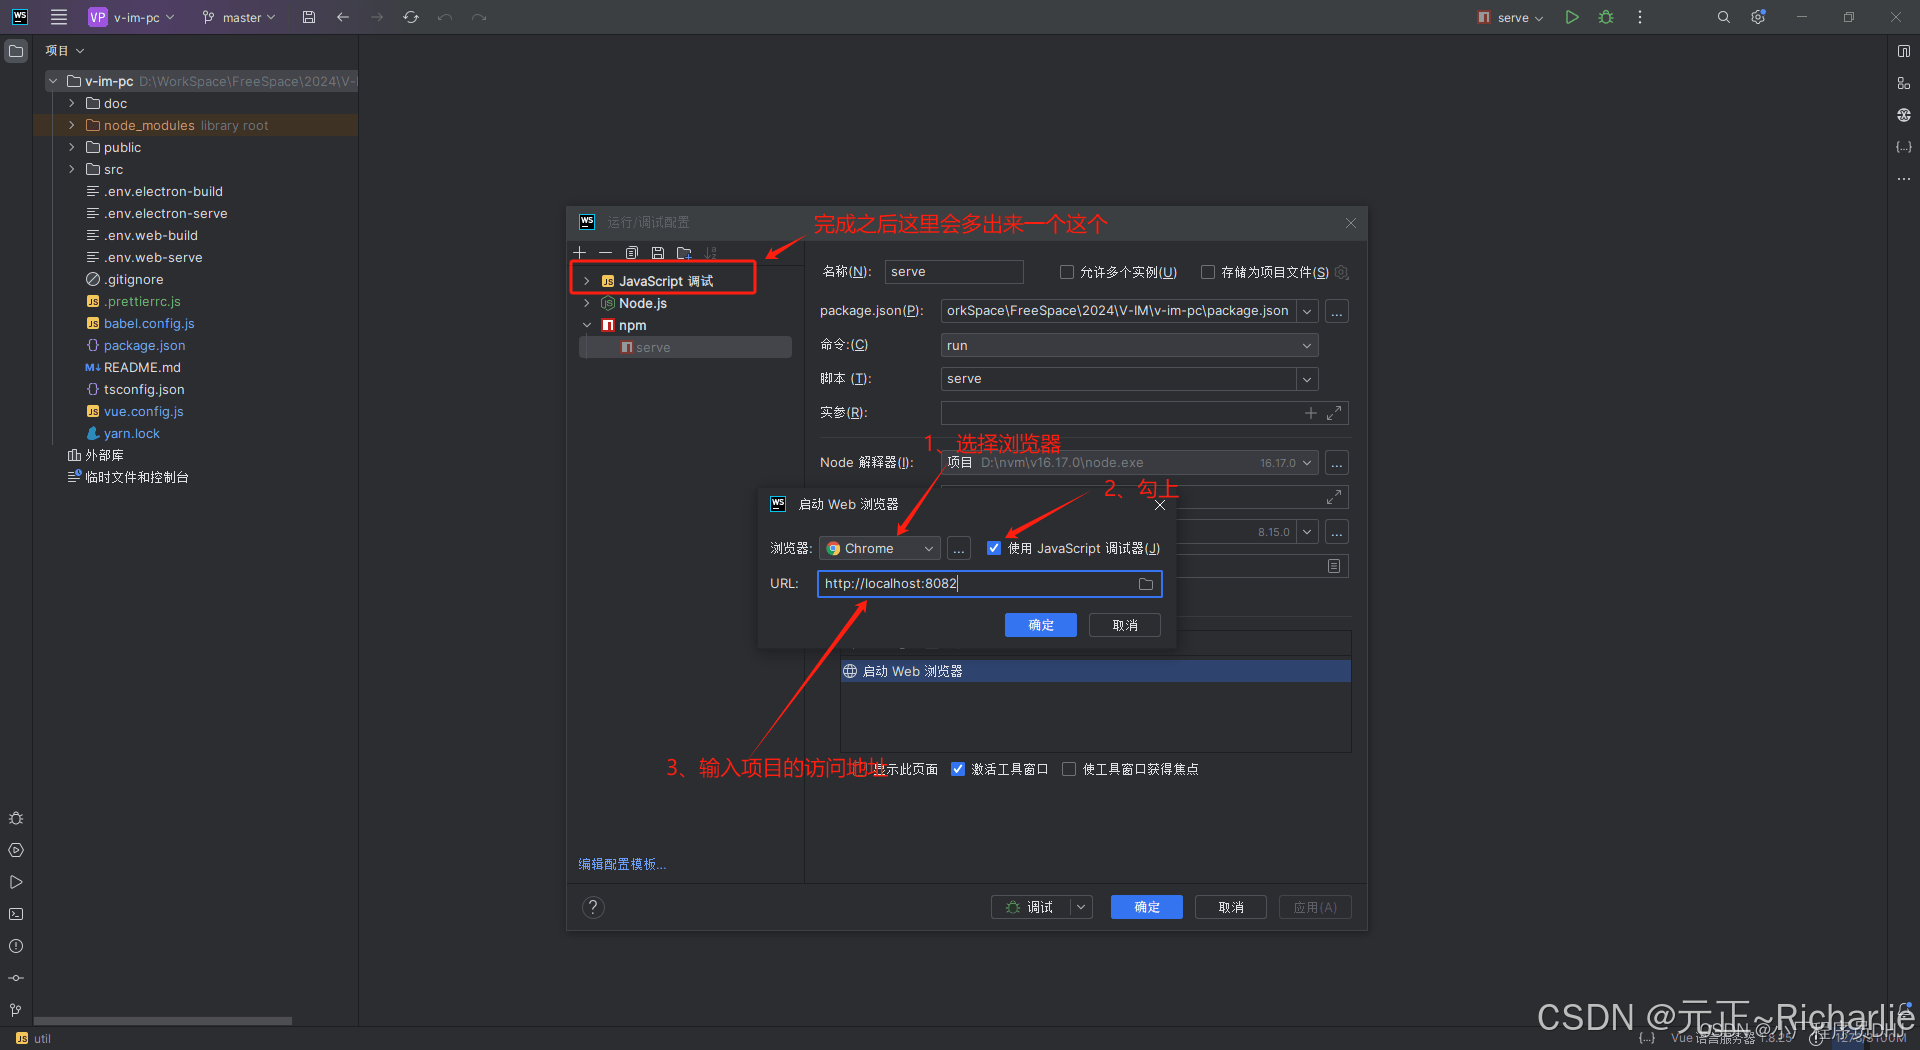Disable 激活工具窗口 checkbox
1920x1050 pixels.
point(958,768)
